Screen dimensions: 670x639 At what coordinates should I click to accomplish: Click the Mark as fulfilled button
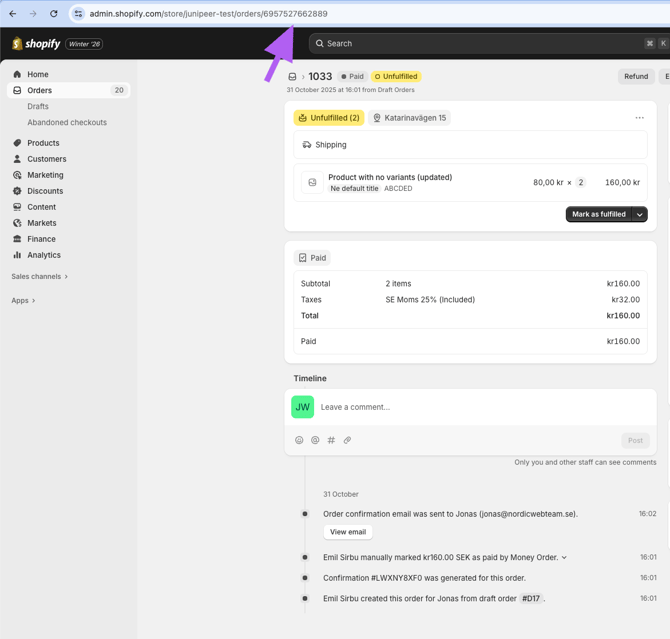[x=599, y=214]
